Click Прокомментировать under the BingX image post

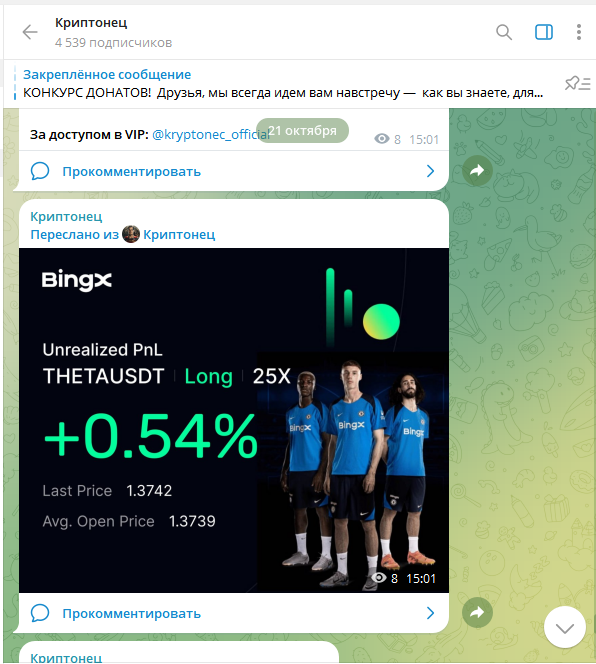coord(131,614)
